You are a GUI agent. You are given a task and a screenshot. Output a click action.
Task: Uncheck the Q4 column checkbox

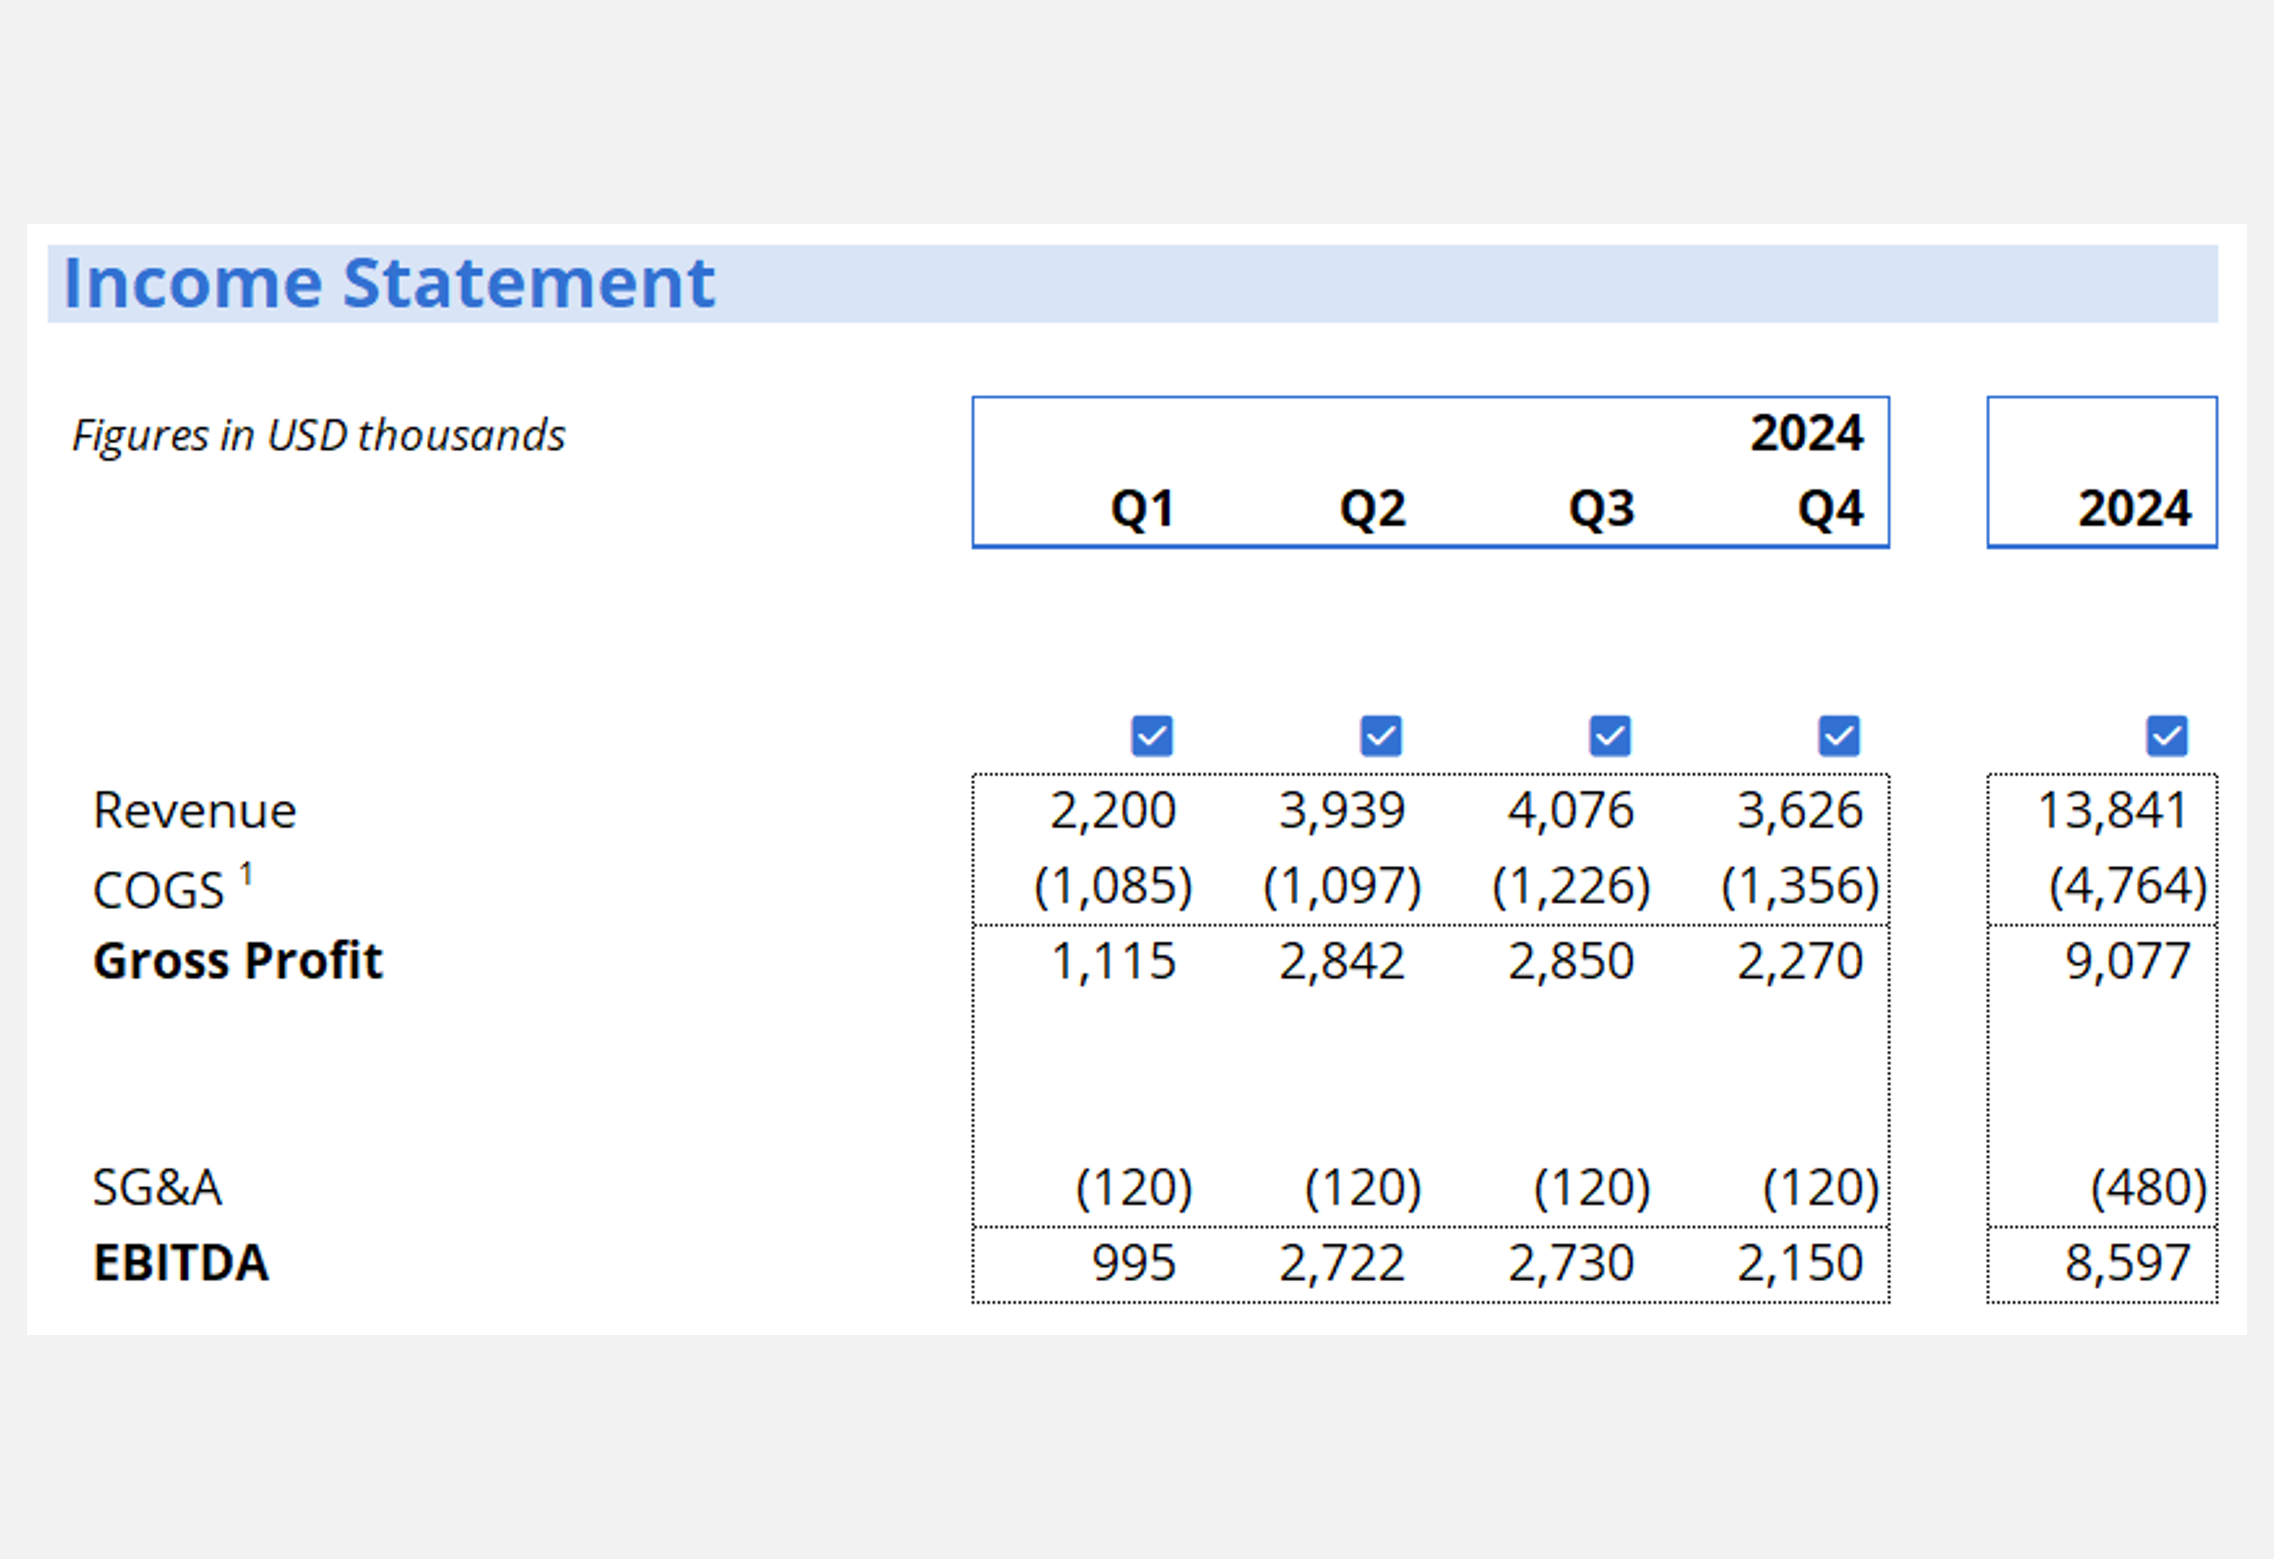pos(1838,736)
